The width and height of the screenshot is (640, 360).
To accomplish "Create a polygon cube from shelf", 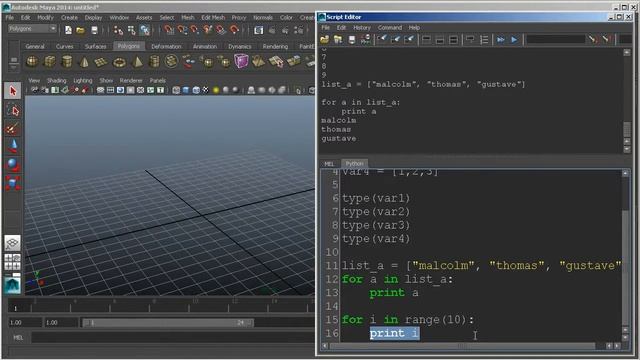I will point(49,62).
